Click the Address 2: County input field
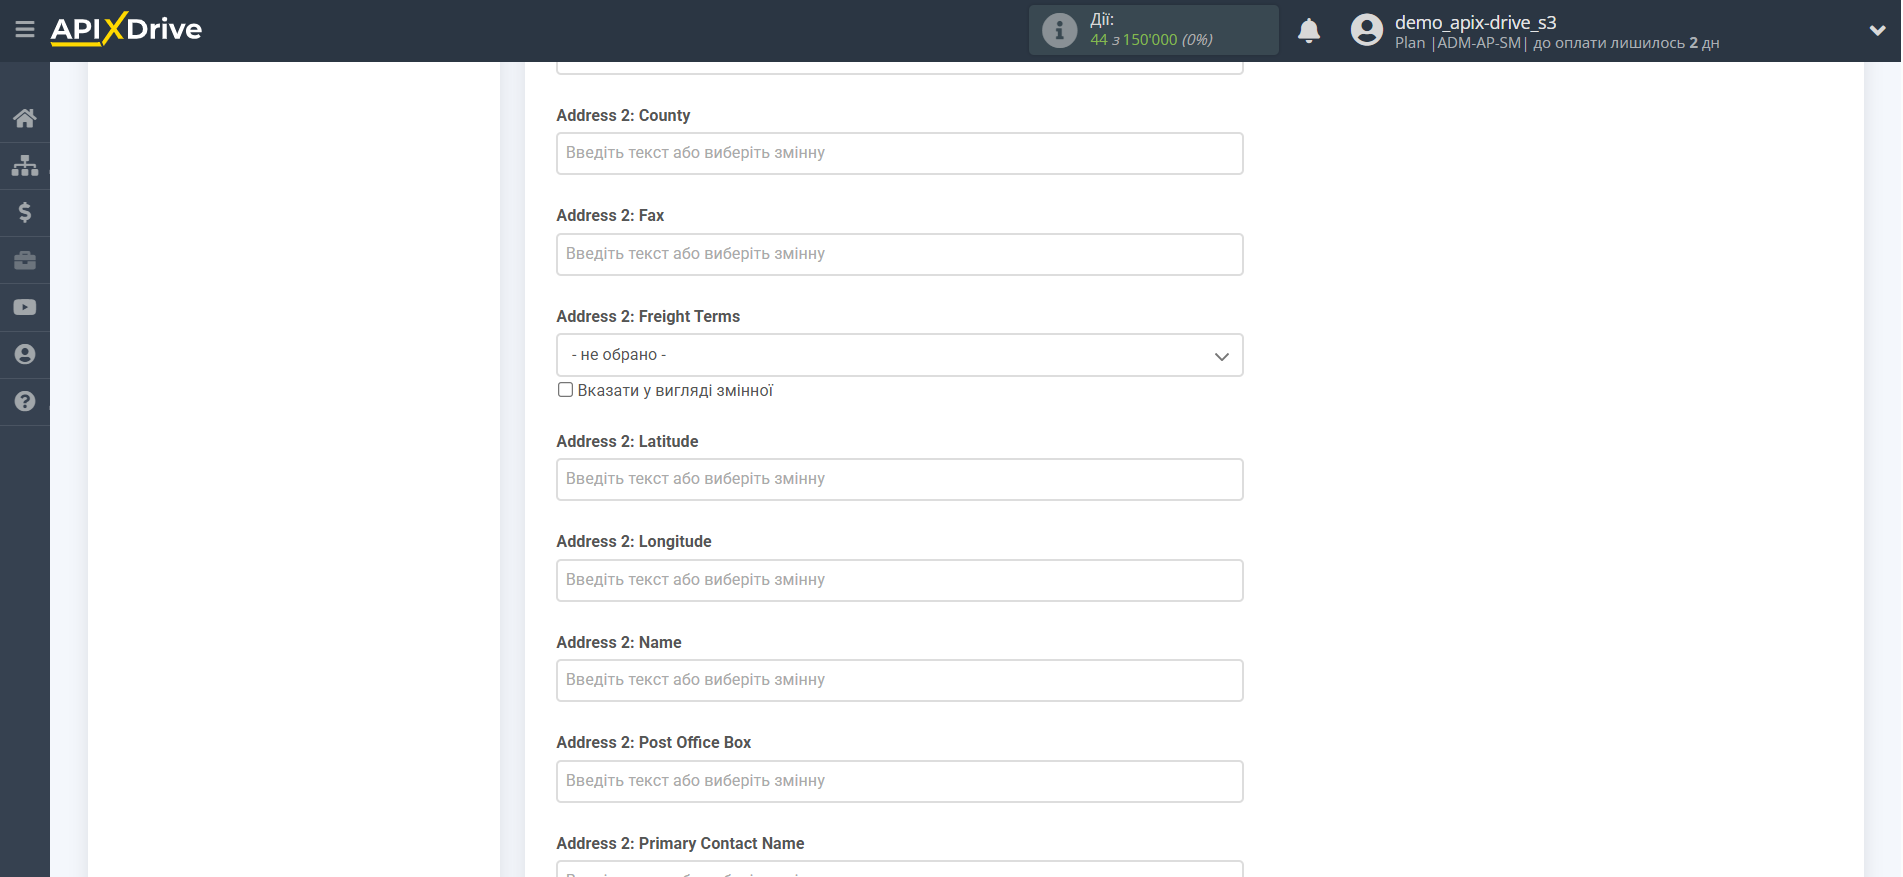 tap(899, 153)
